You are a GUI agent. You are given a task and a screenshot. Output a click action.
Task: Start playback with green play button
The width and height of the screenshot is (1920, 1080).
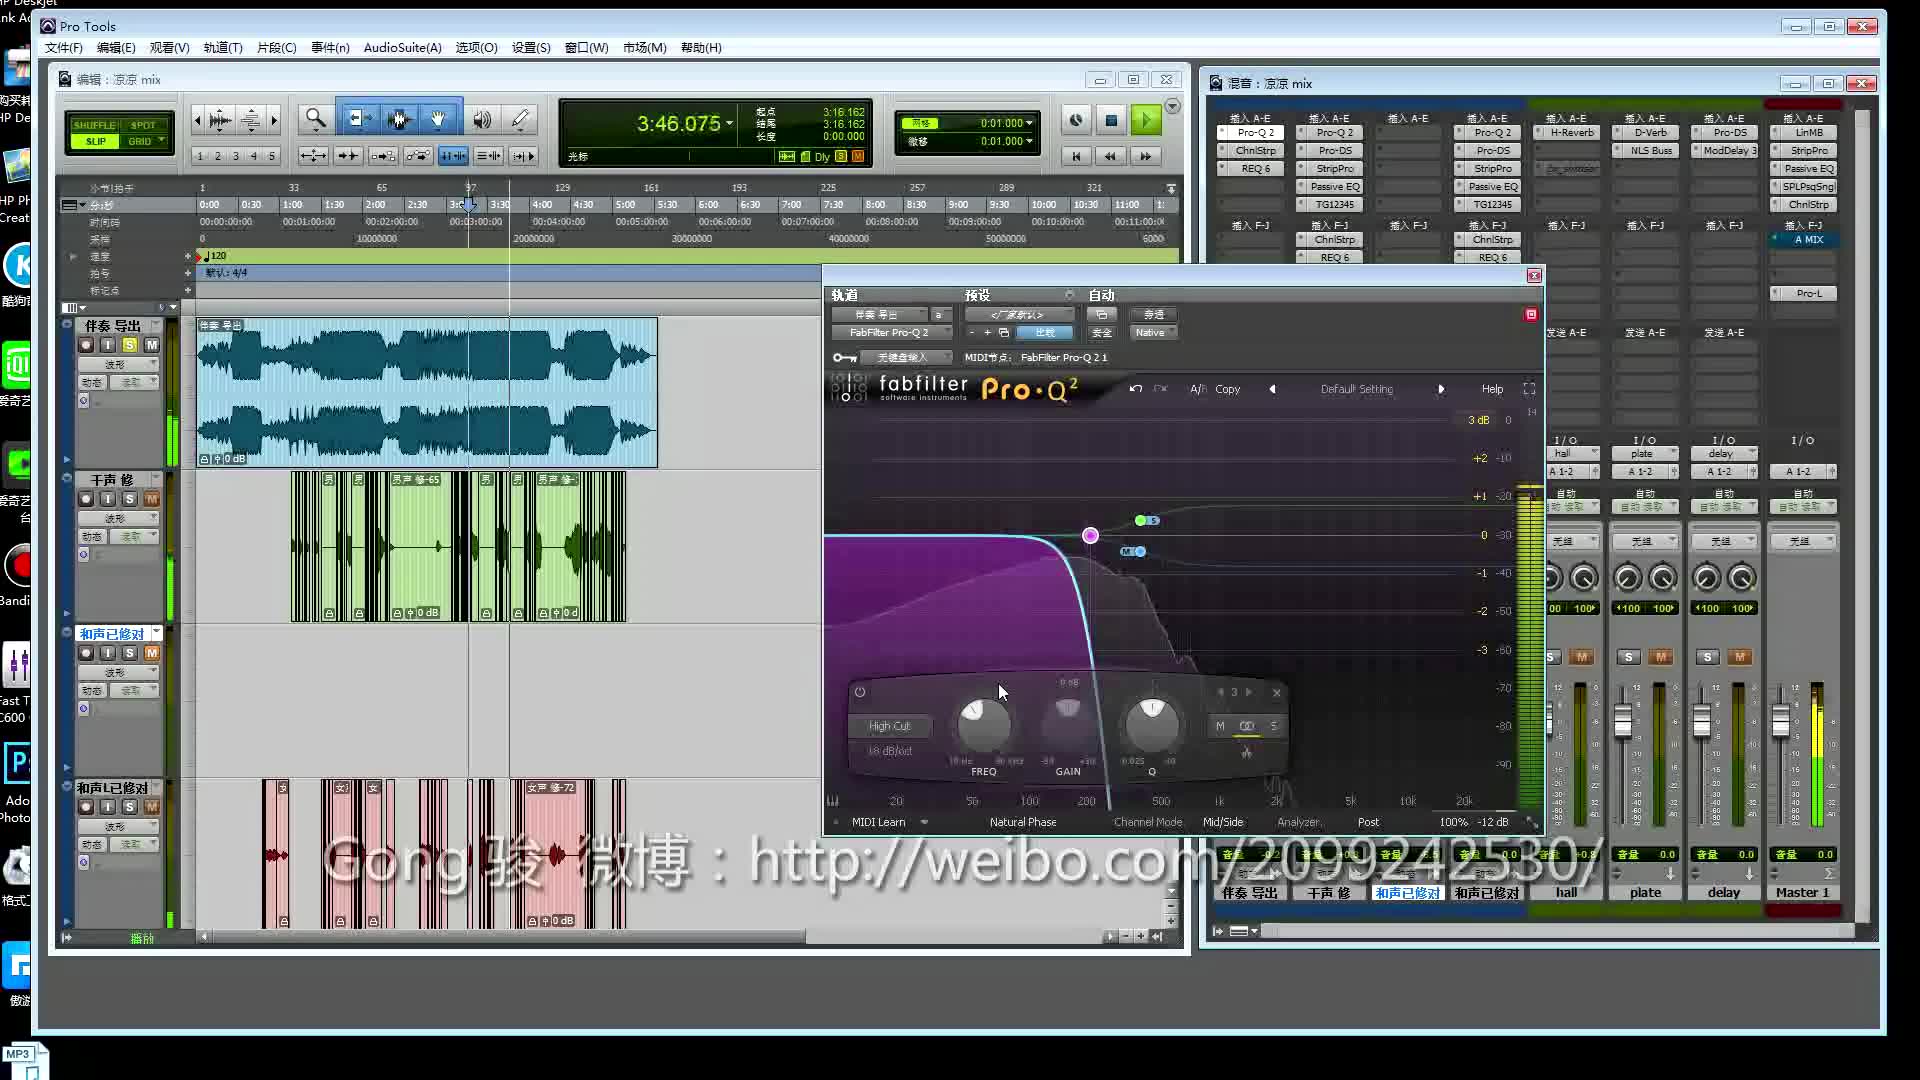click(1146, 121)
